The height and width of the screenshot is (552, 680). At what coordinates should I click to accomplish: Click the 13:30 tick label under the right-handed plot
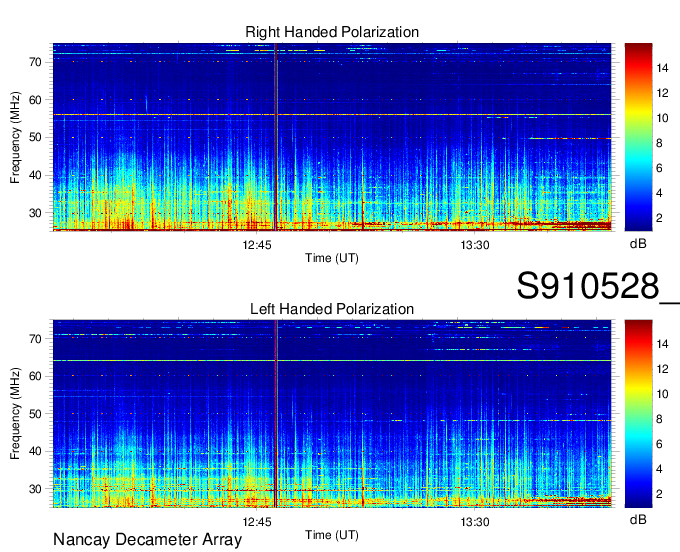pyautogui.click(x=475, y=245)
